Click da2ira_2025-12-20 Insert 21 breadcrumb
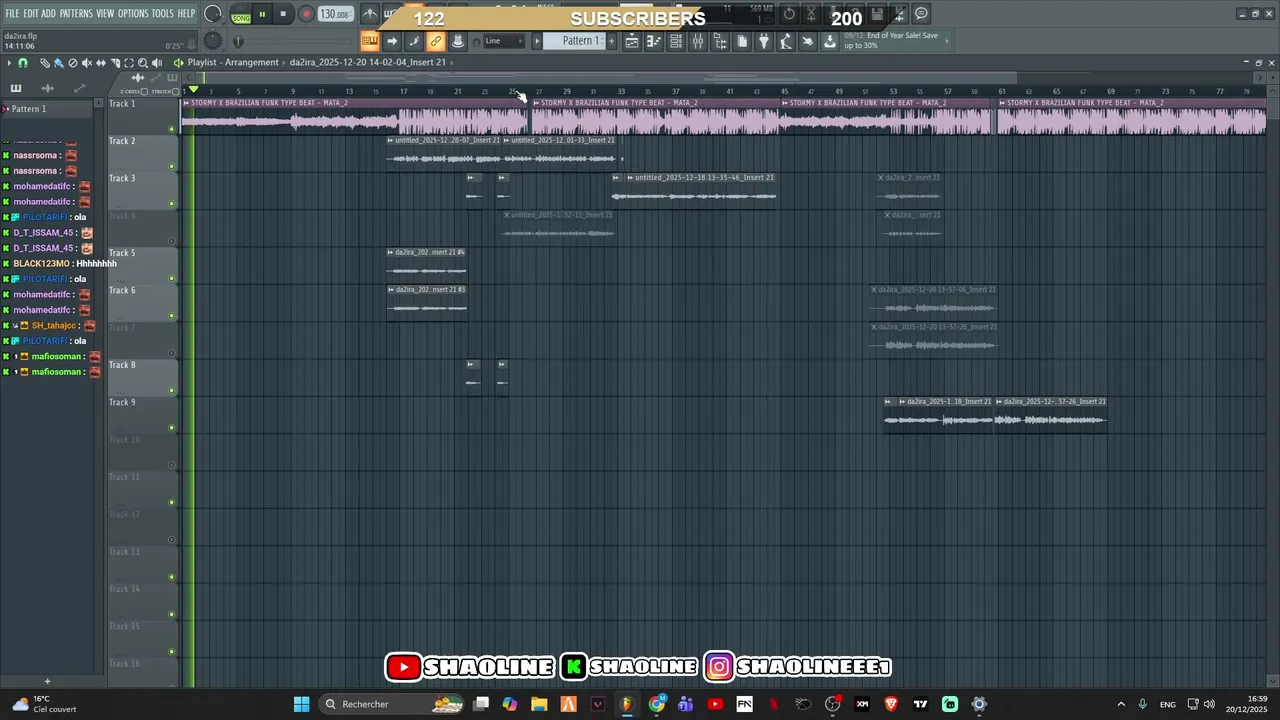This screenshot has height=720, width=1280. (x=367, y=62)
